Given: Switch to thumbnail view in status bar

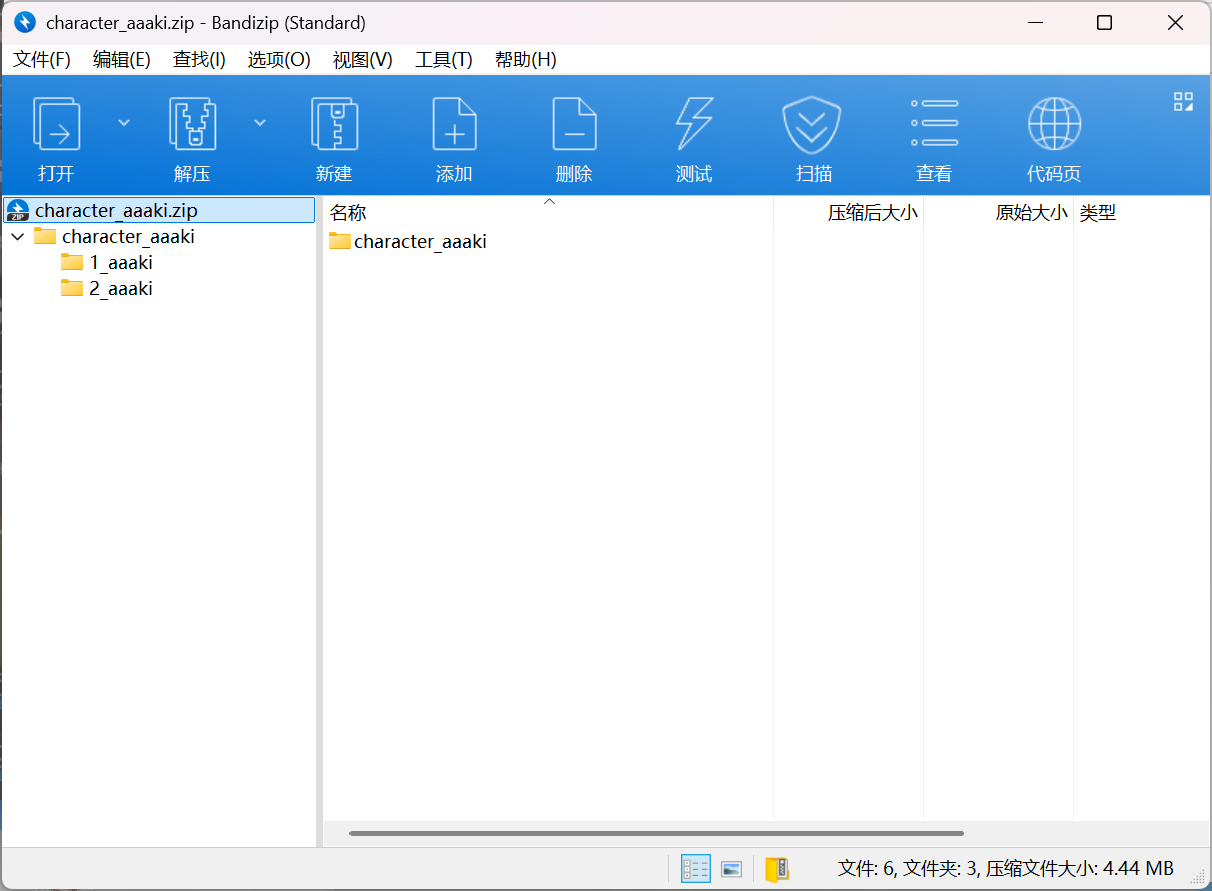Looking at the screenshot, I should pyautogui.click(x=732, y=869).
